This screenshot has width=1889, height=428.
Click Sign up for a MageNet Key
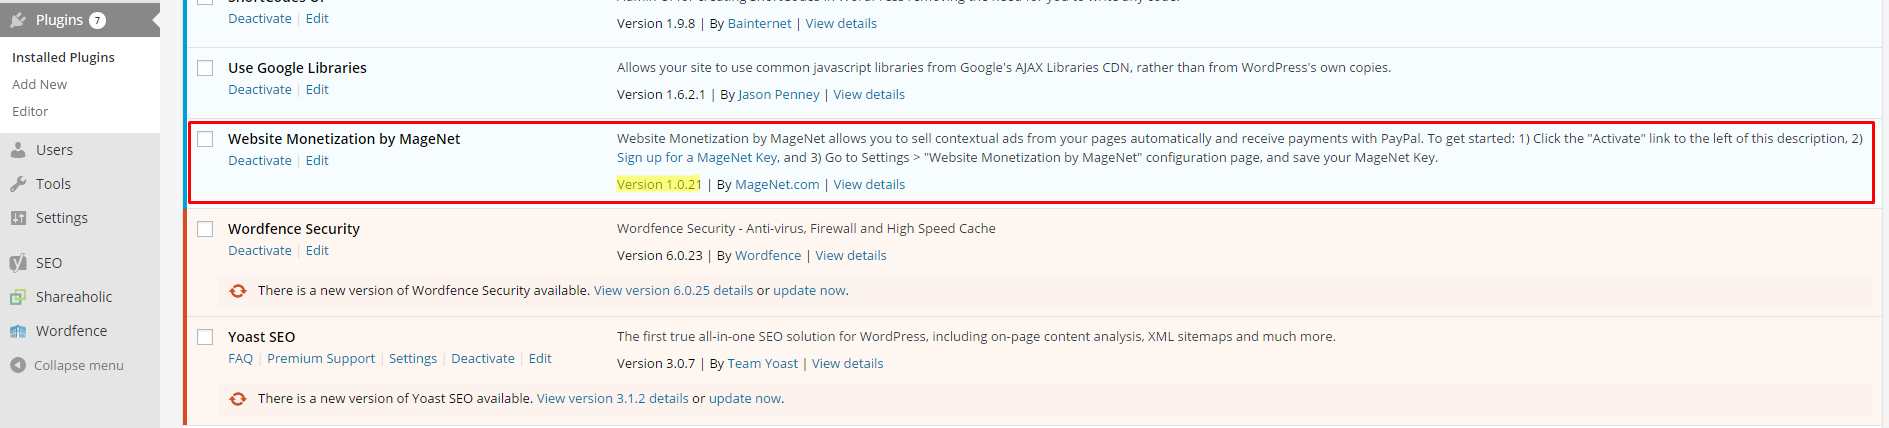[697, 157]
